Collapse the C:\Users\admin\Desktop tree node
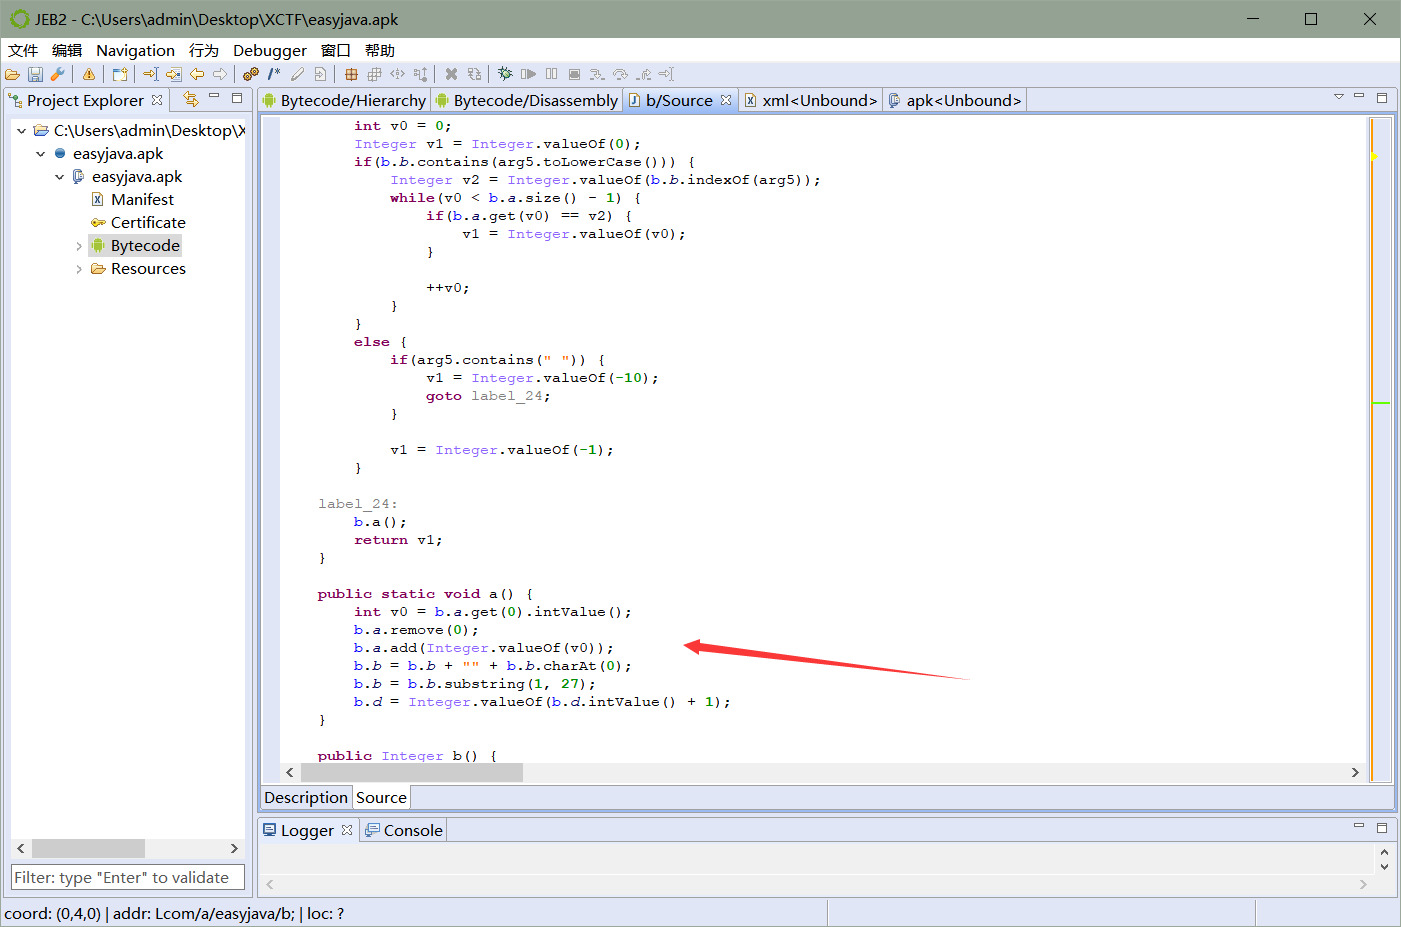Screen dimensions: 1401x927 (21, 131)
